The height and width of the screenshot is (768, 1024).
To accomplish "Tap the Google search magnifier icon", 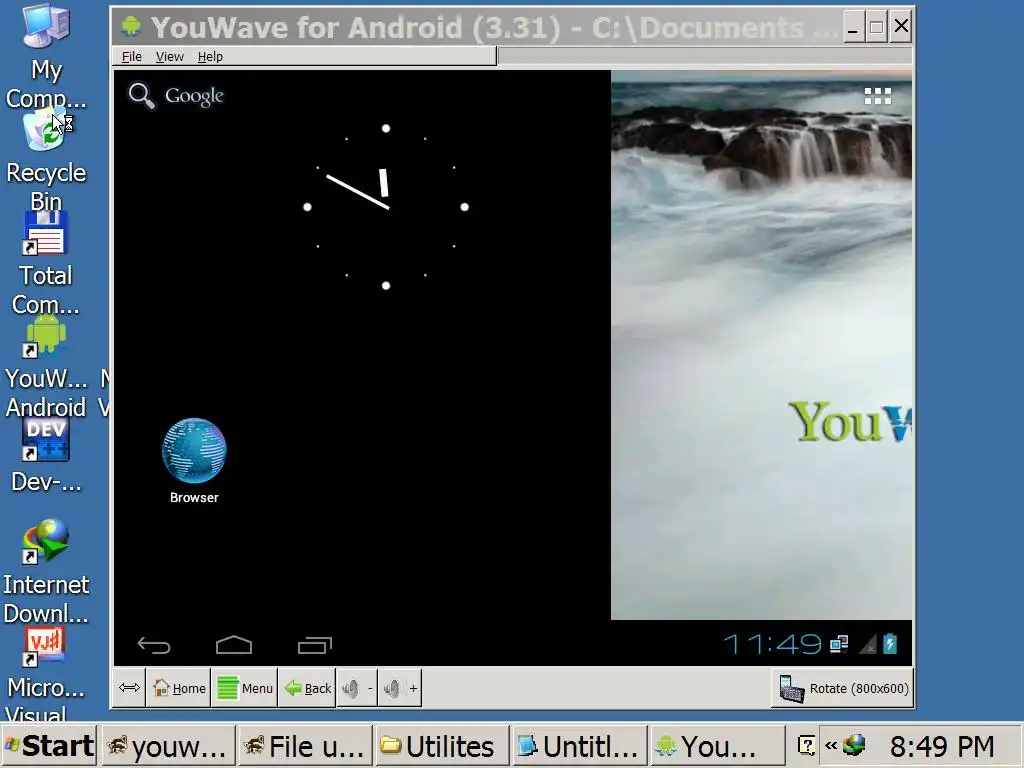I will (x=141, y=96).
